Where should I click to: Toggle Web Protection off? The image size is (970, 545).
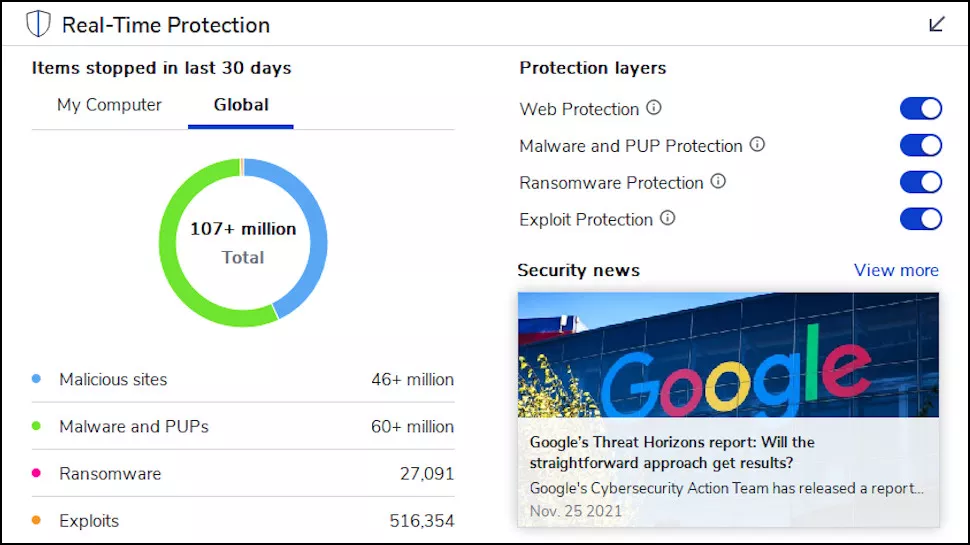921,109
